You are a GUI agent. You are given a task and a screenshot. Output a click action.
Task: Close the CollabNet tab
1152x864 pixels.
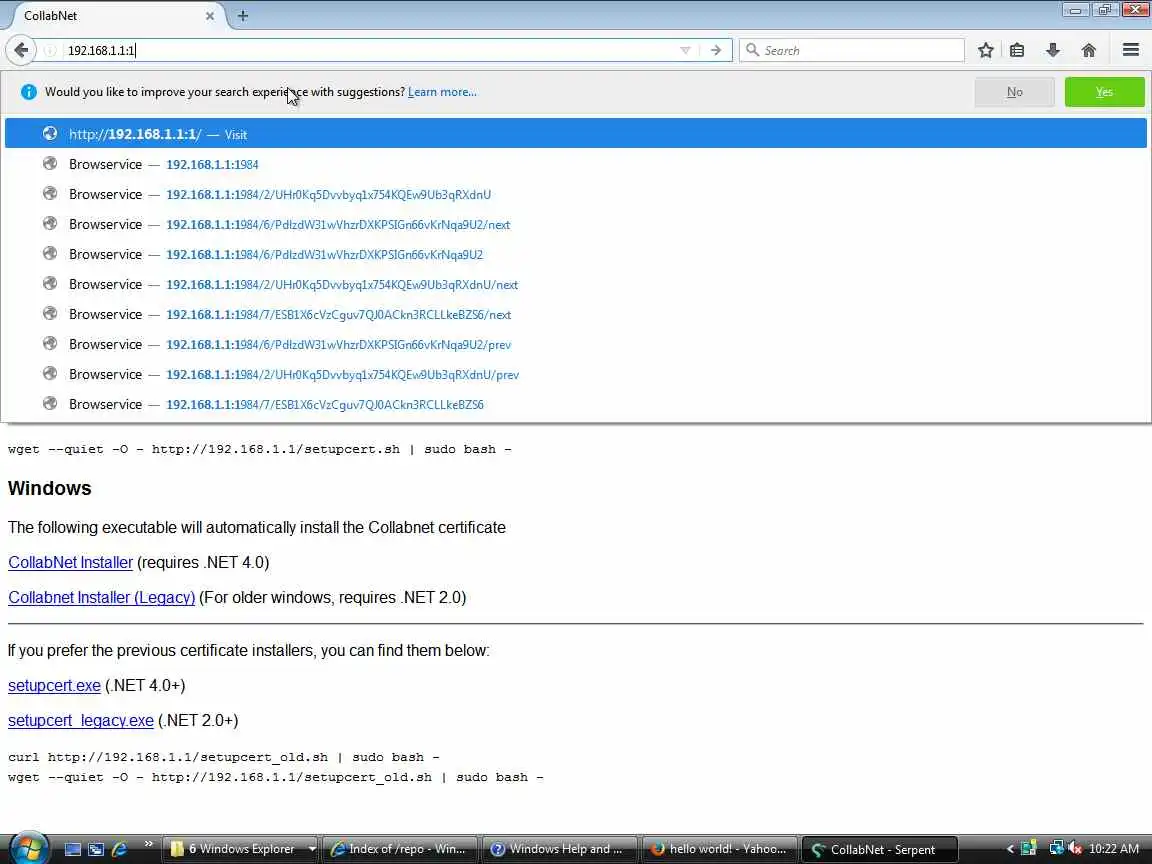coord(209,15)
